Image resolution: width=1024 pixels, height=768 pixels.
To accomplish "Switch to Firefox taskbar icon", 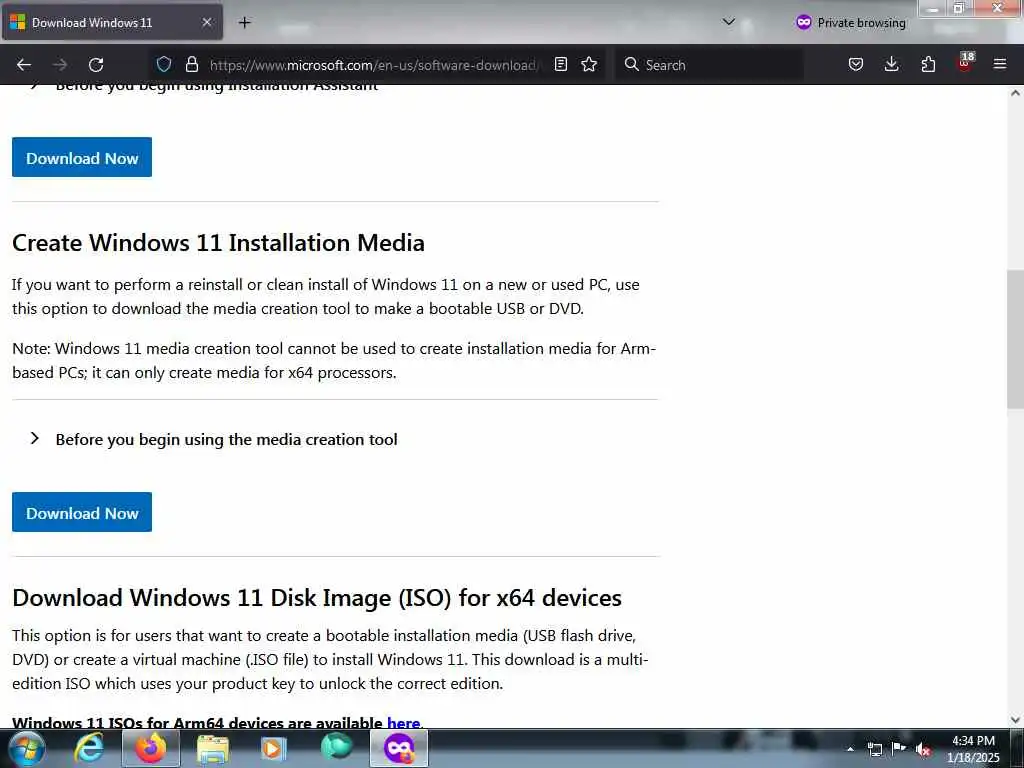I will tap(150, 748).
